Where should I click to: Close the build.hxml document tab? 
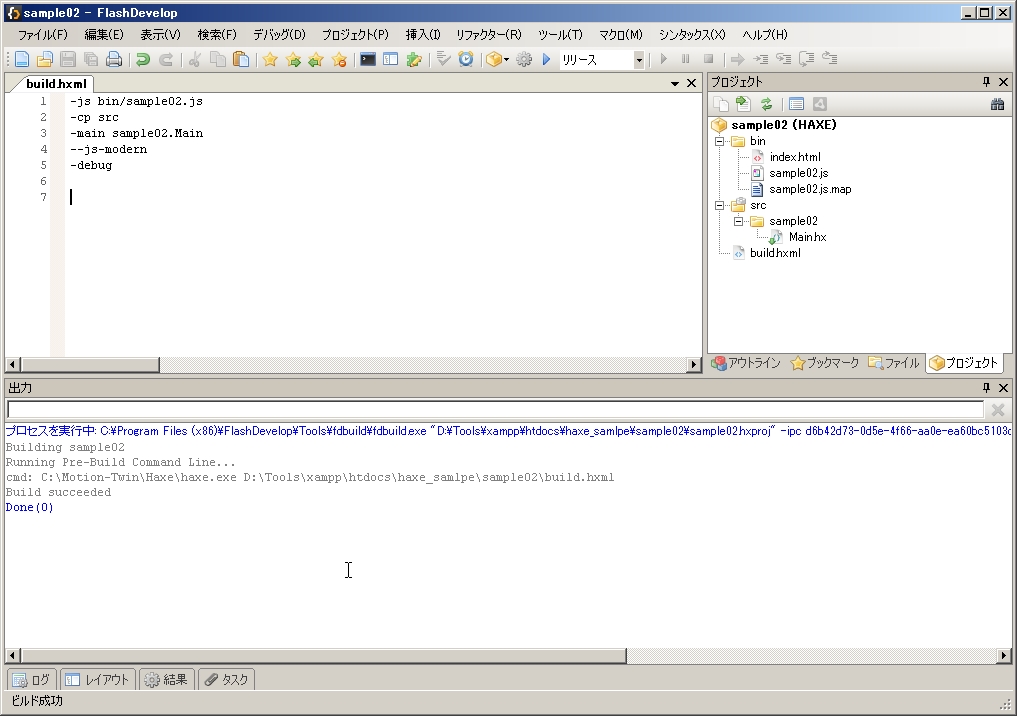691,84
